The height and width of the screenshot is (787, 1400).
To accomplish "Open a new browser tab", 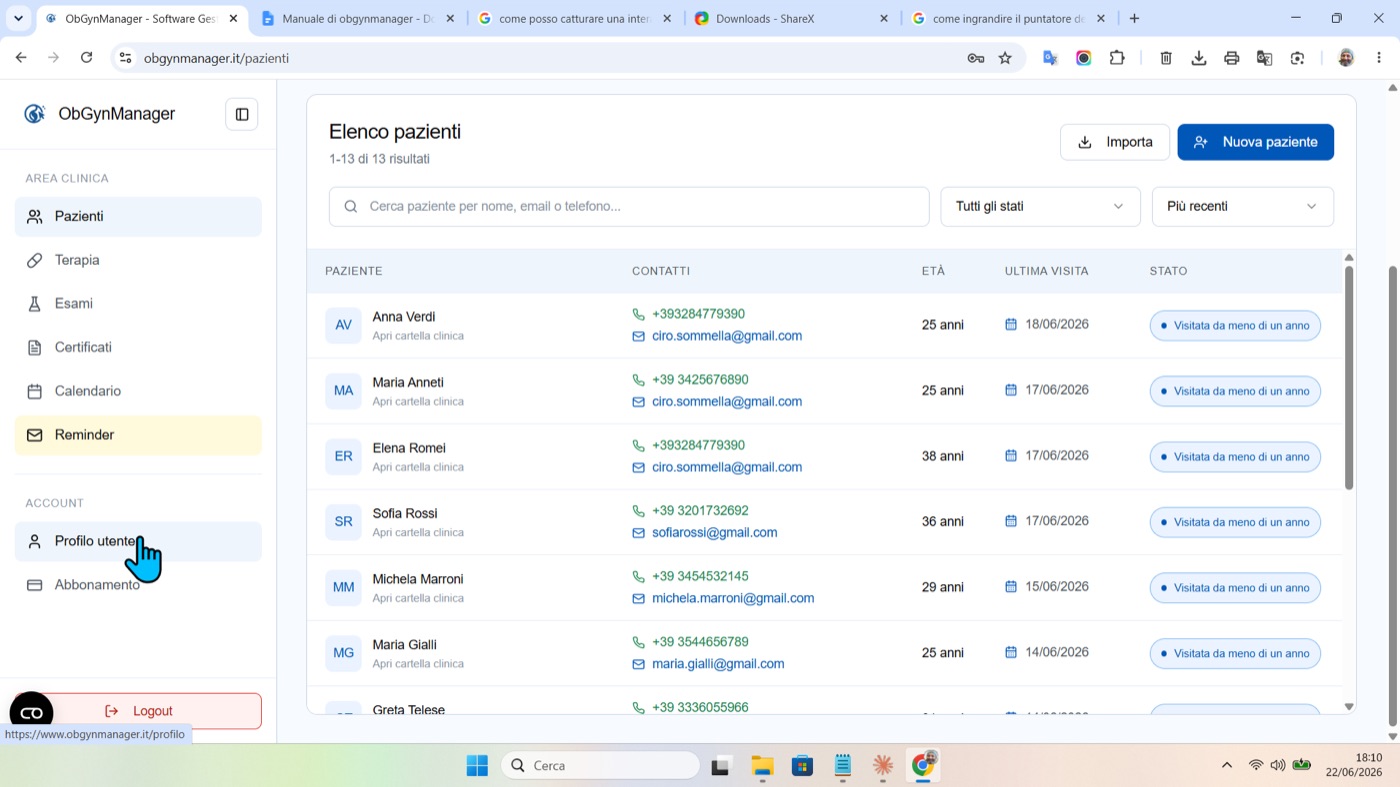I will [1134, 18].
